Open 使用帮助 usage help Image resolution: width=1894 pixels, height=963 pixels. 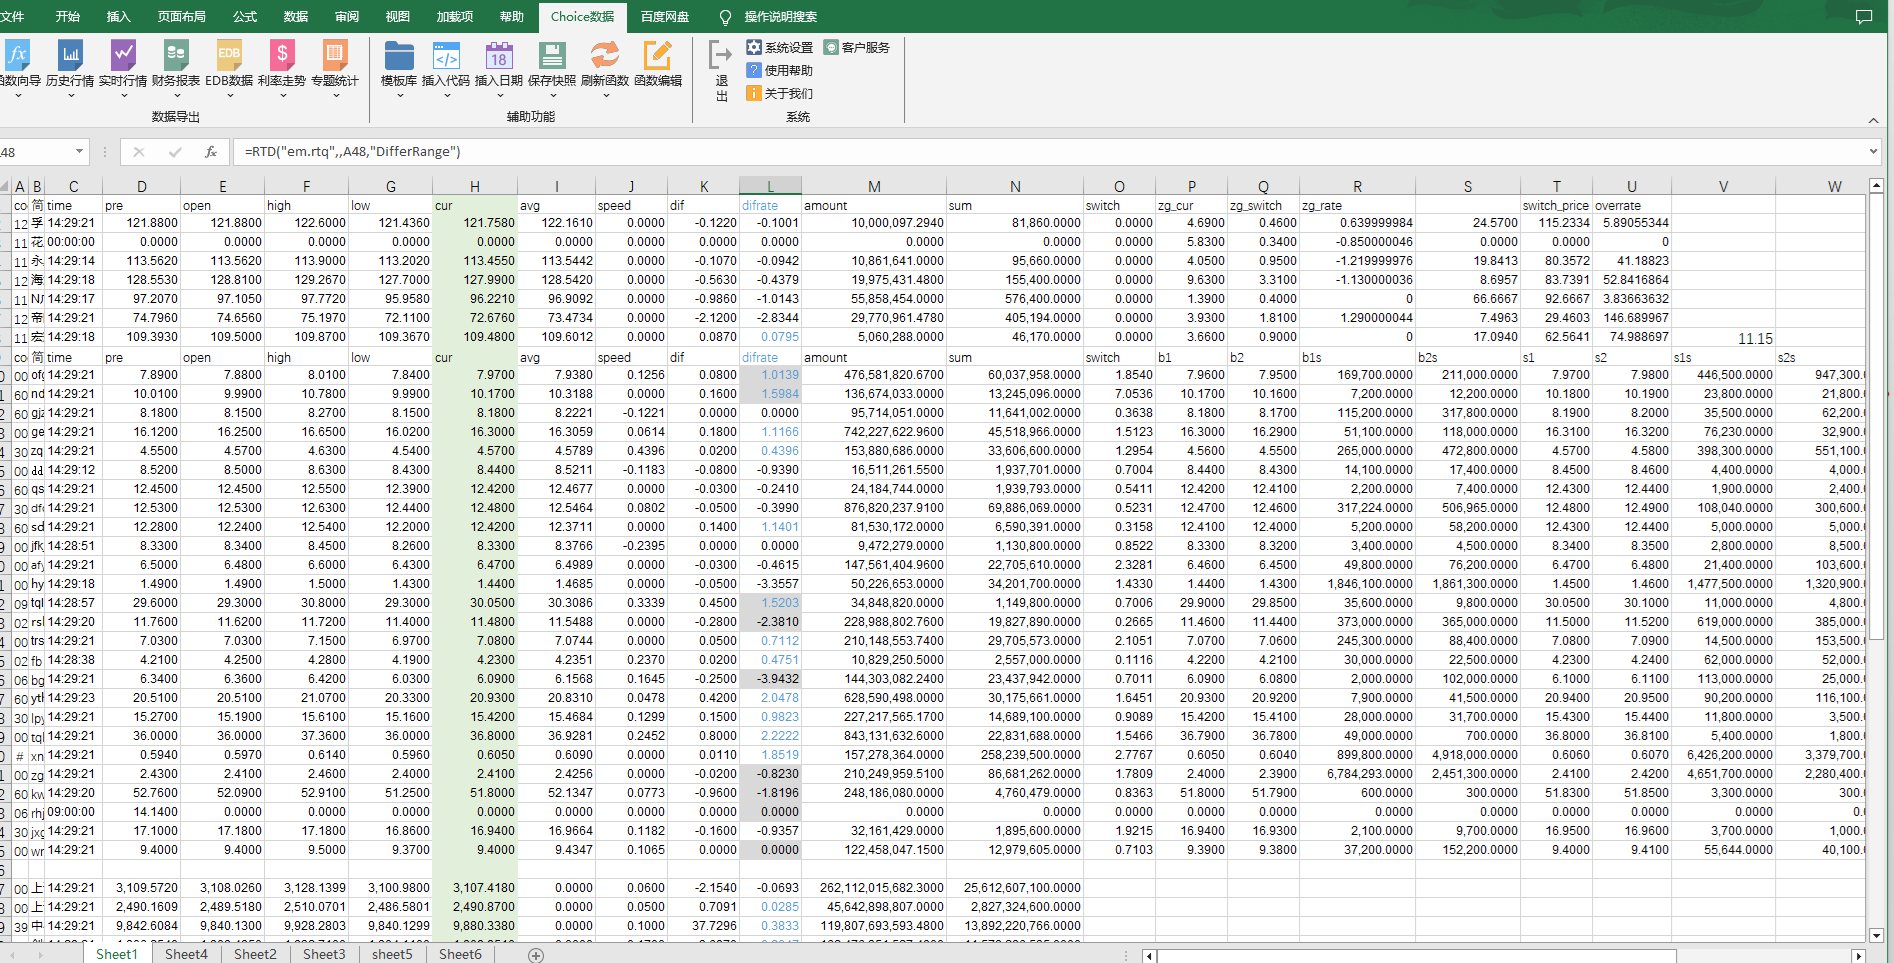point(780,70)
